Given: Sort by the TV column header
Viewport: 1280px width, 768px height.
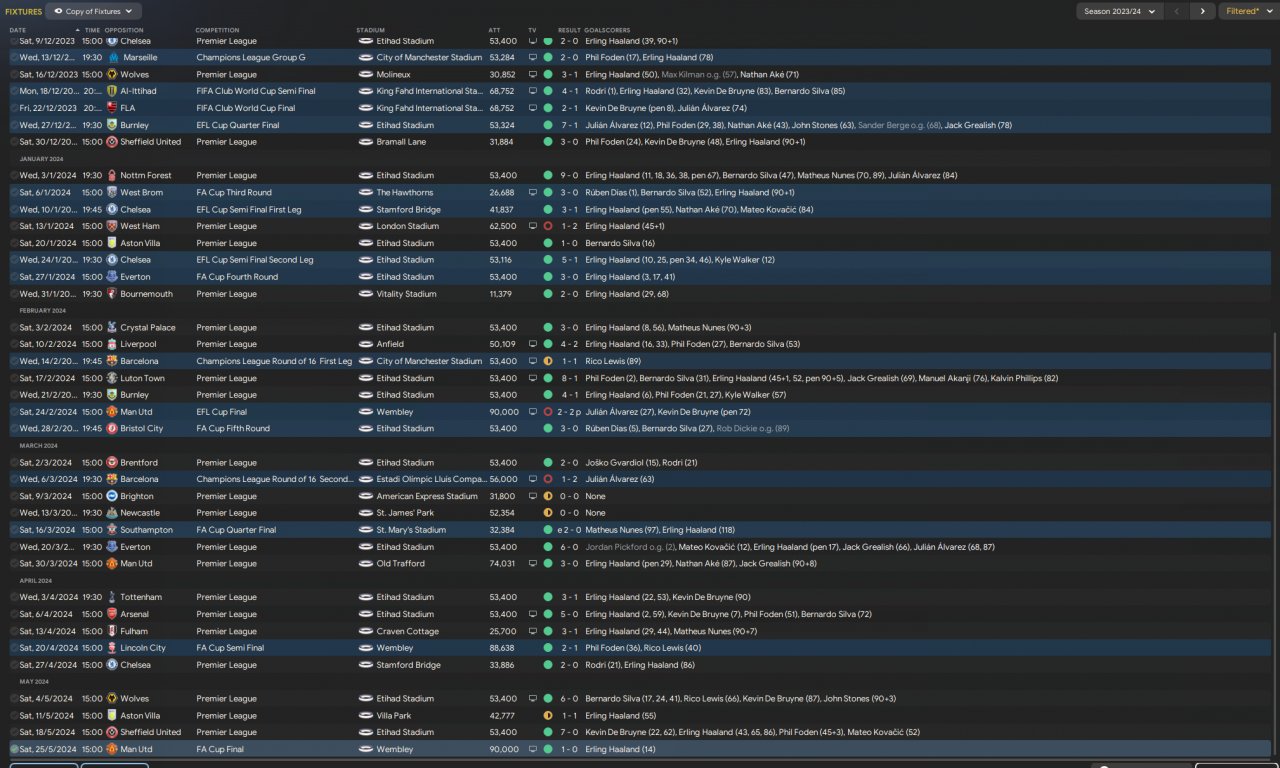Looking at the screenshot, I should tap(532, 30).
